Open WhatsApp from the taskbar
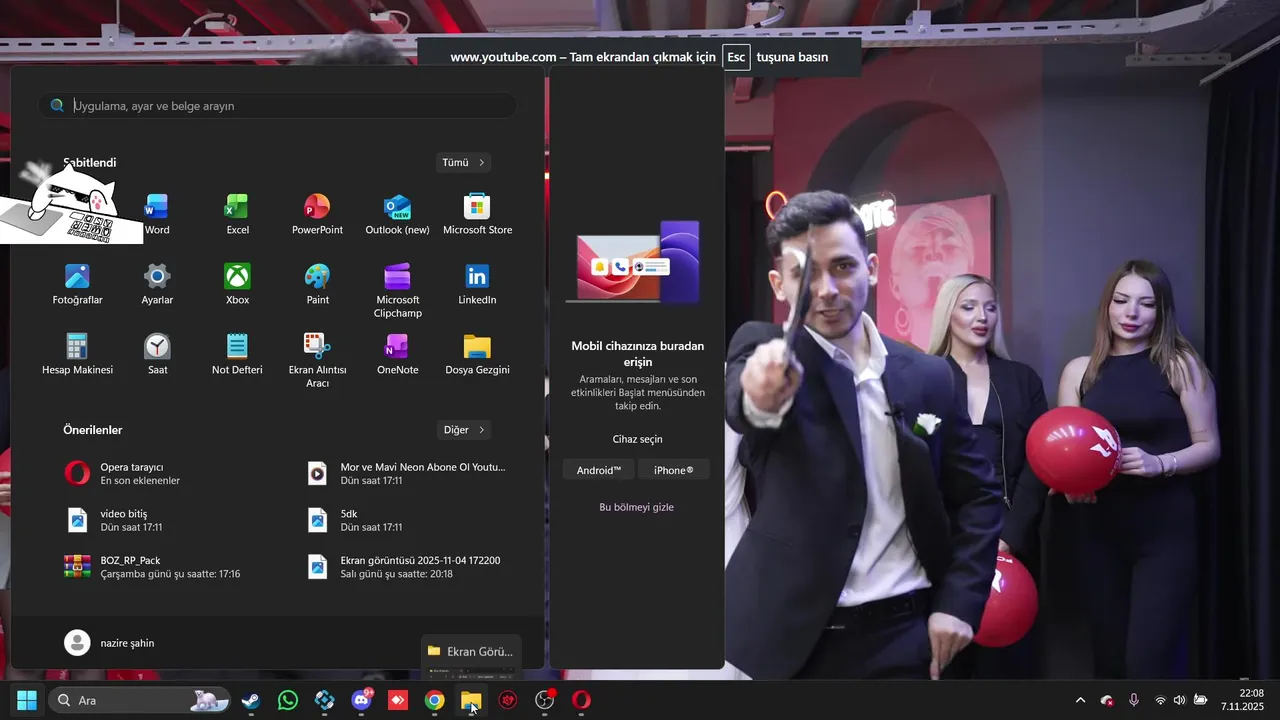 (288, 700)
